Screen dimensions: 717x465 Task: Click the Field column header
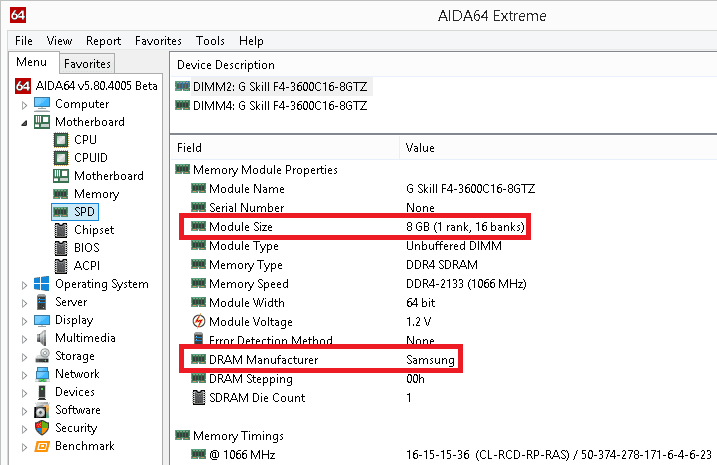click(286, 148)
